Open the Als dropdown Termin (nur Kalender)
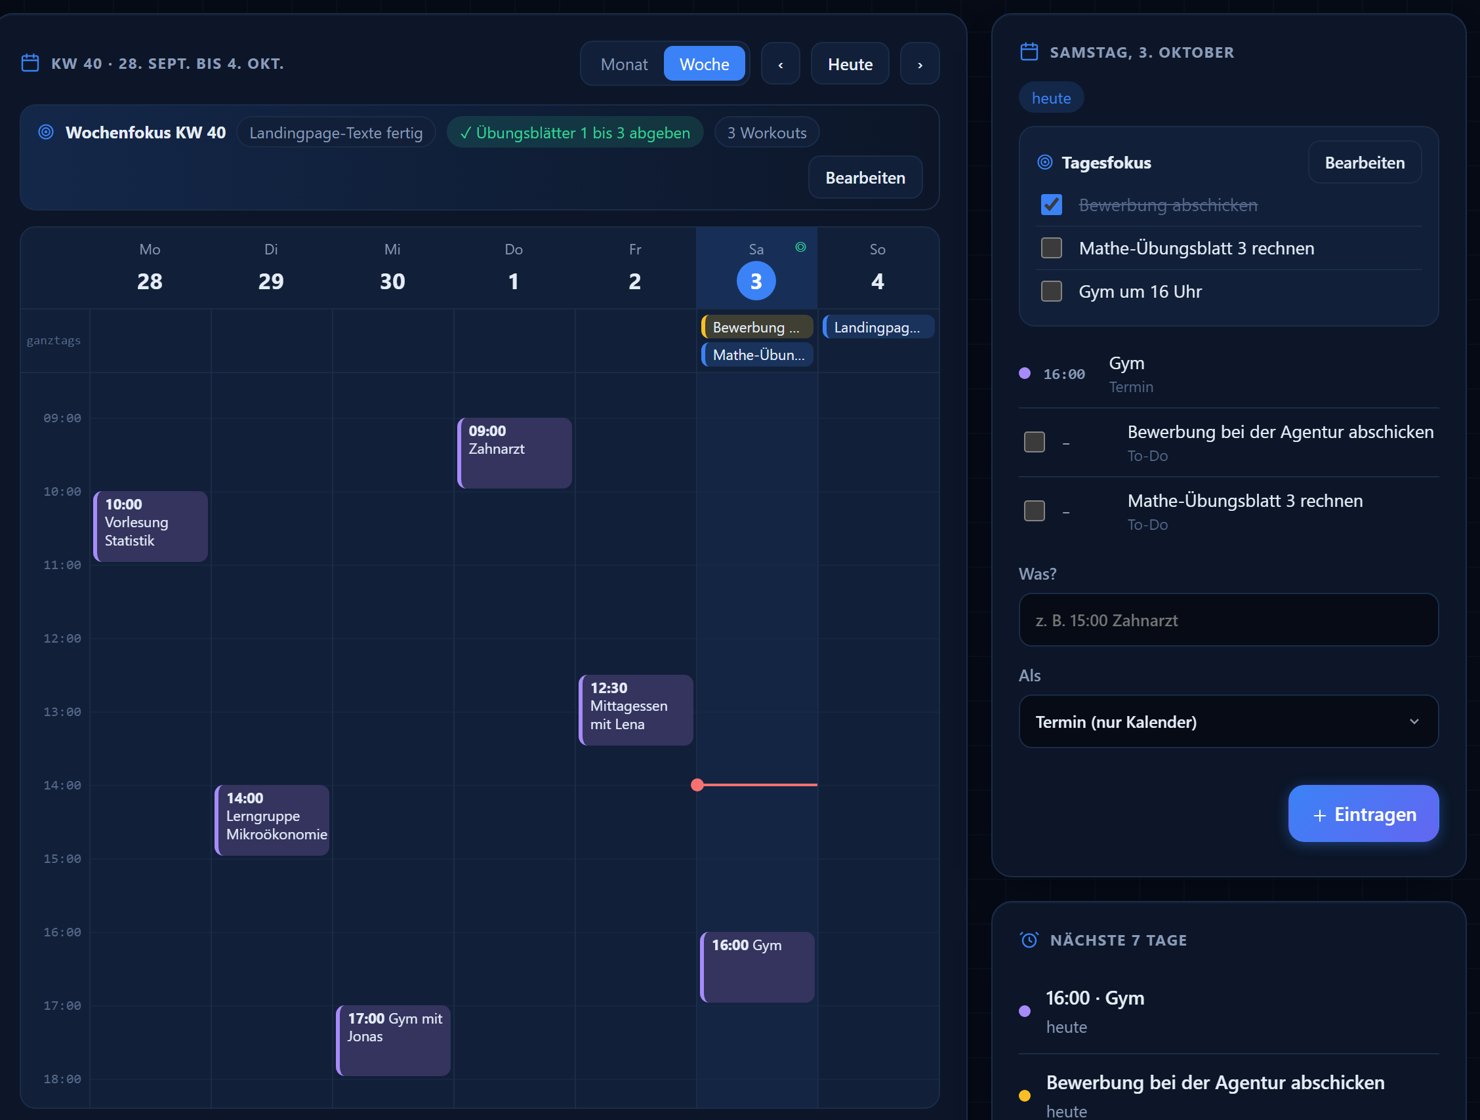 (x=1228, y=722)
